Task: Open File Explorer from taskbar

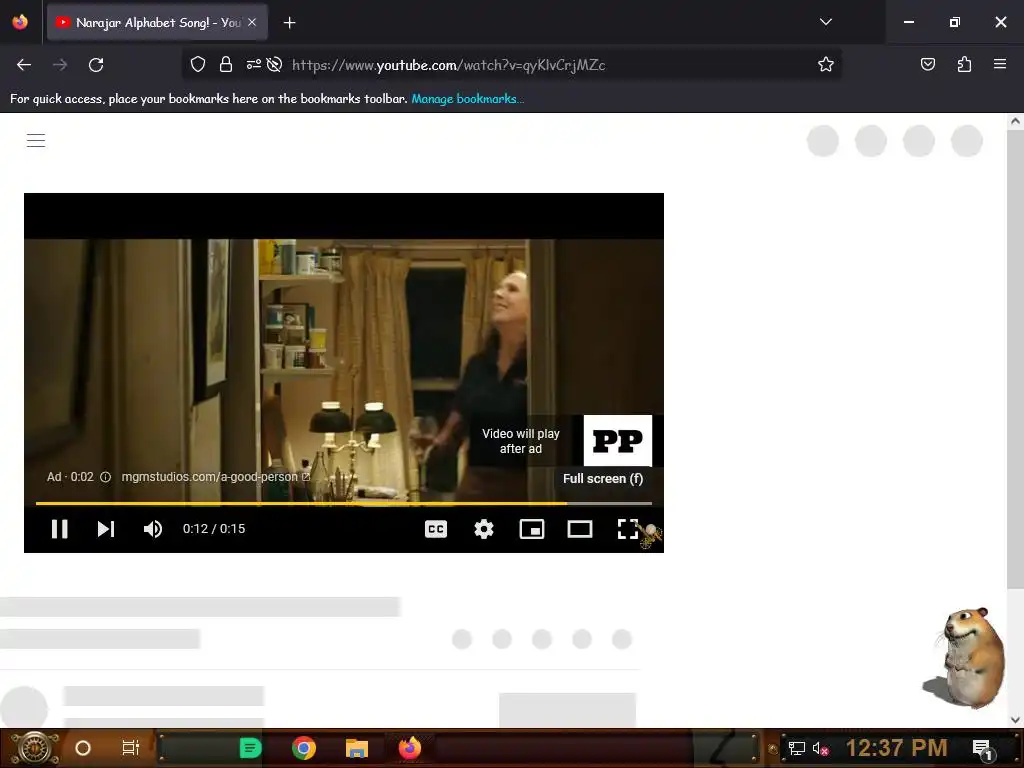Action: pyautogui.click(x=357, y=748)
